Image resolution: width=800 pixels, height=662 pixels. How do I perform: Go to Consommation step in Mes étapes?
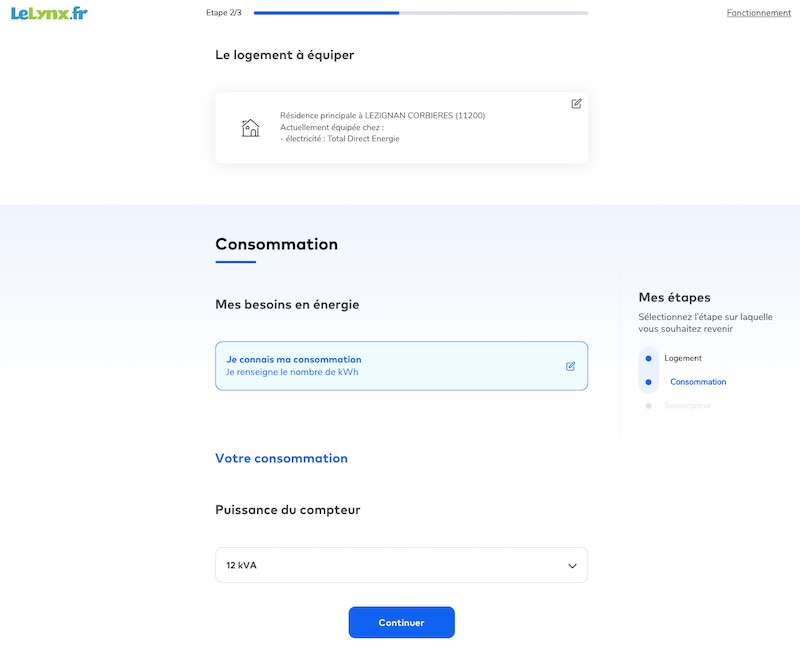click(698, 381)
